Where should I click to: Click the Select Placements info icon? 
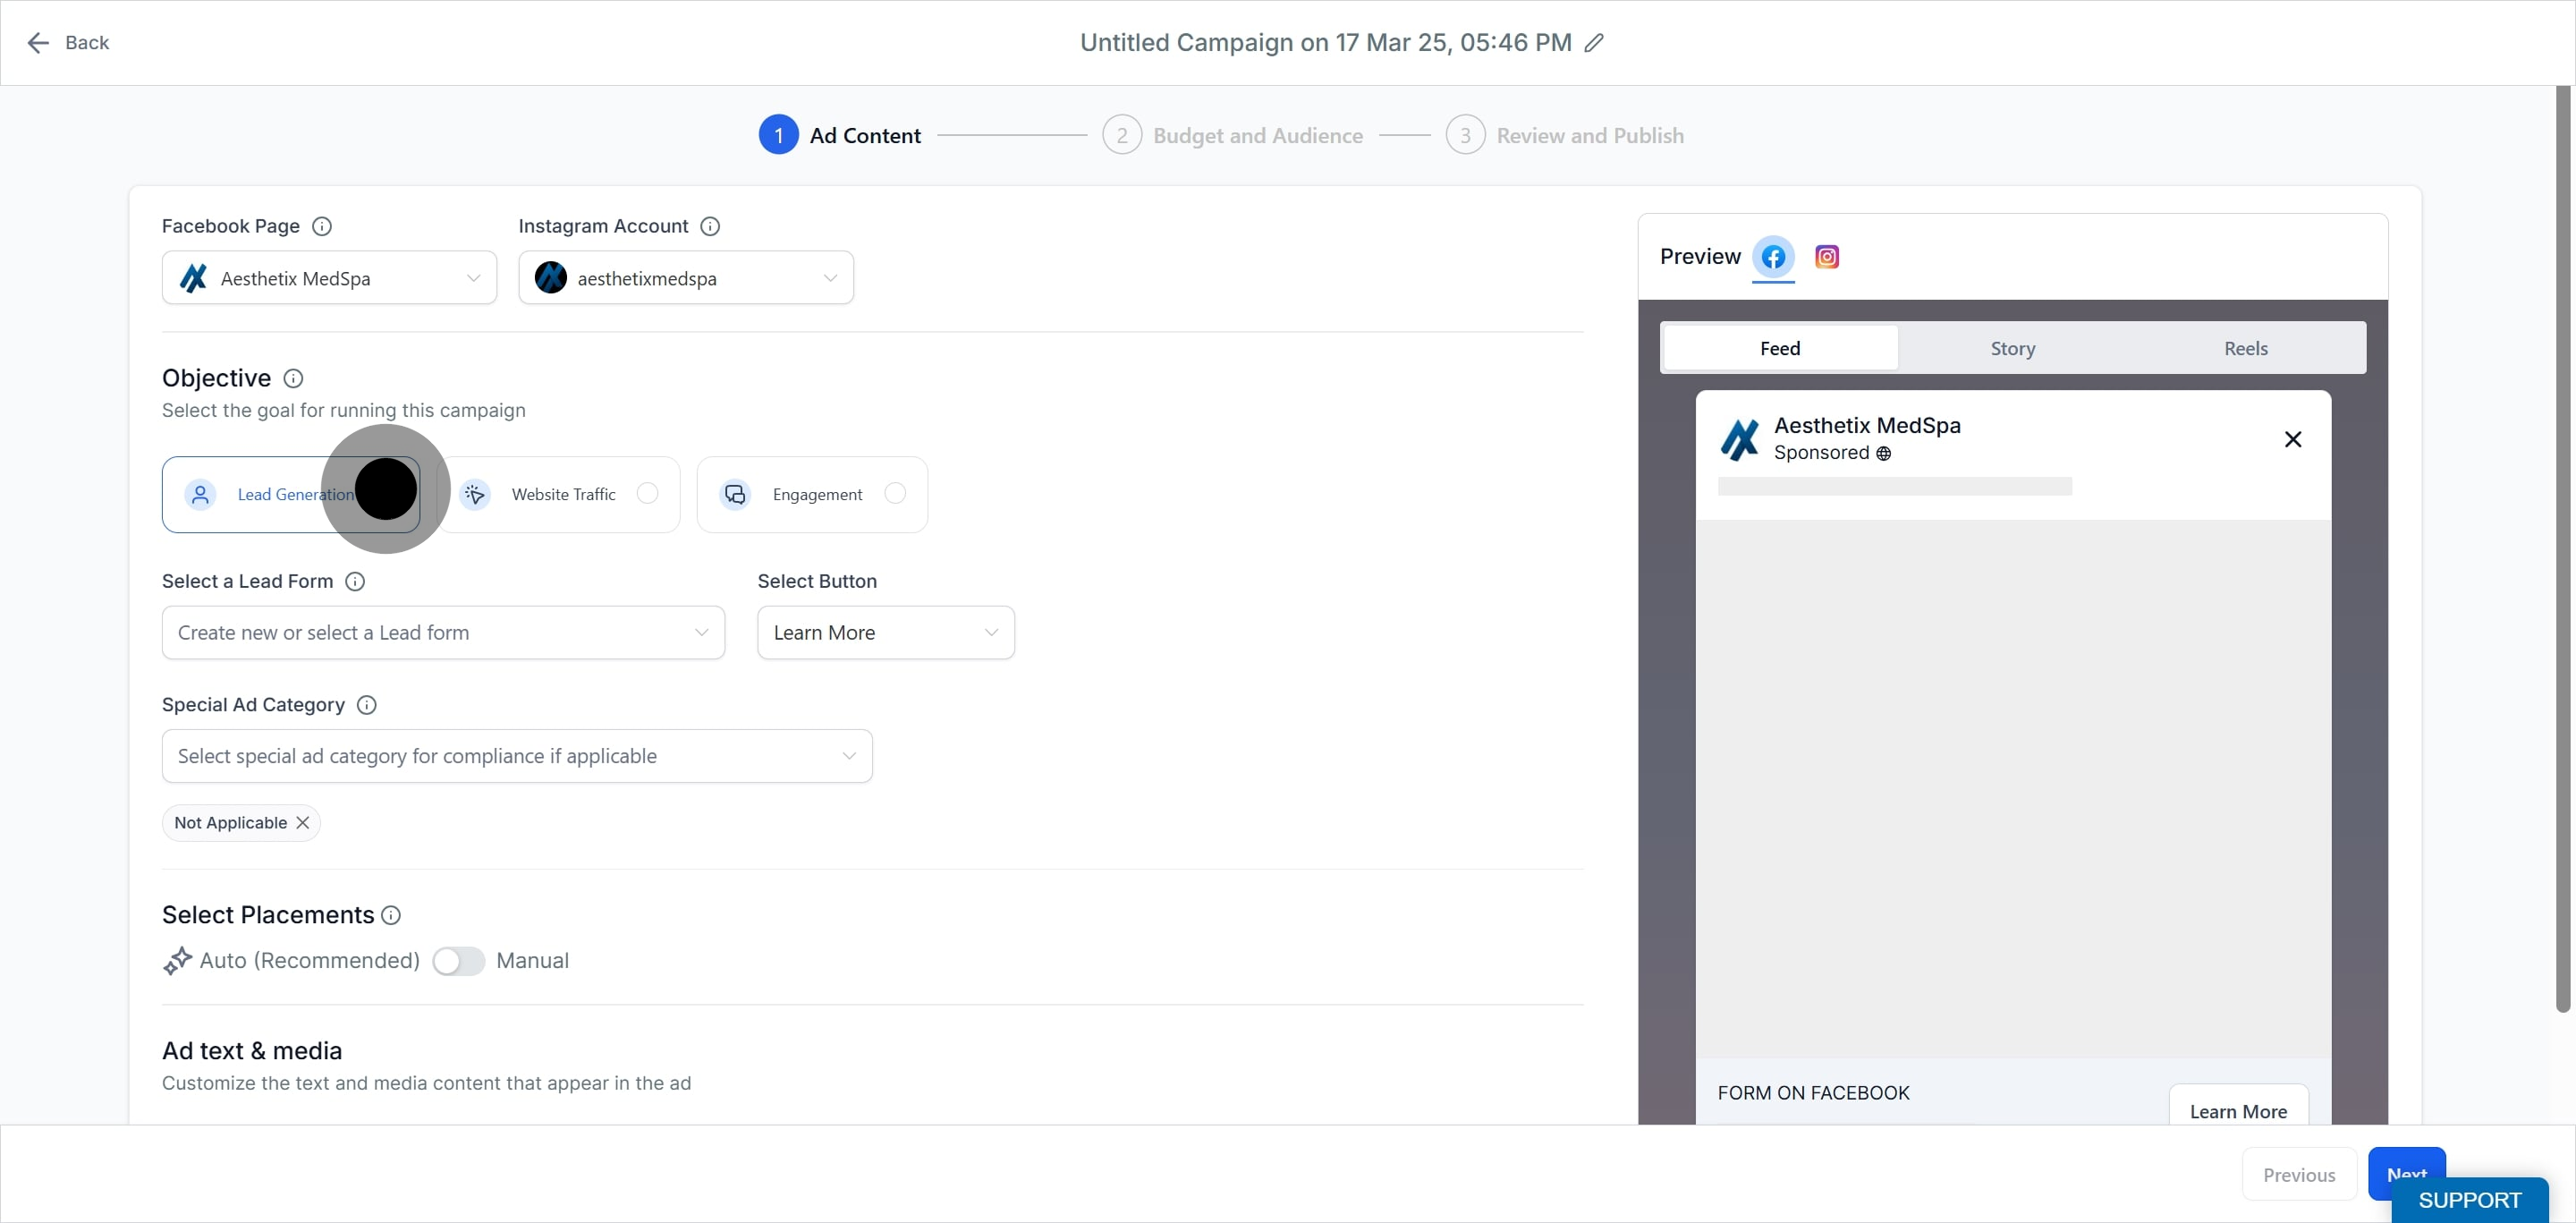[x=391, y=915]
